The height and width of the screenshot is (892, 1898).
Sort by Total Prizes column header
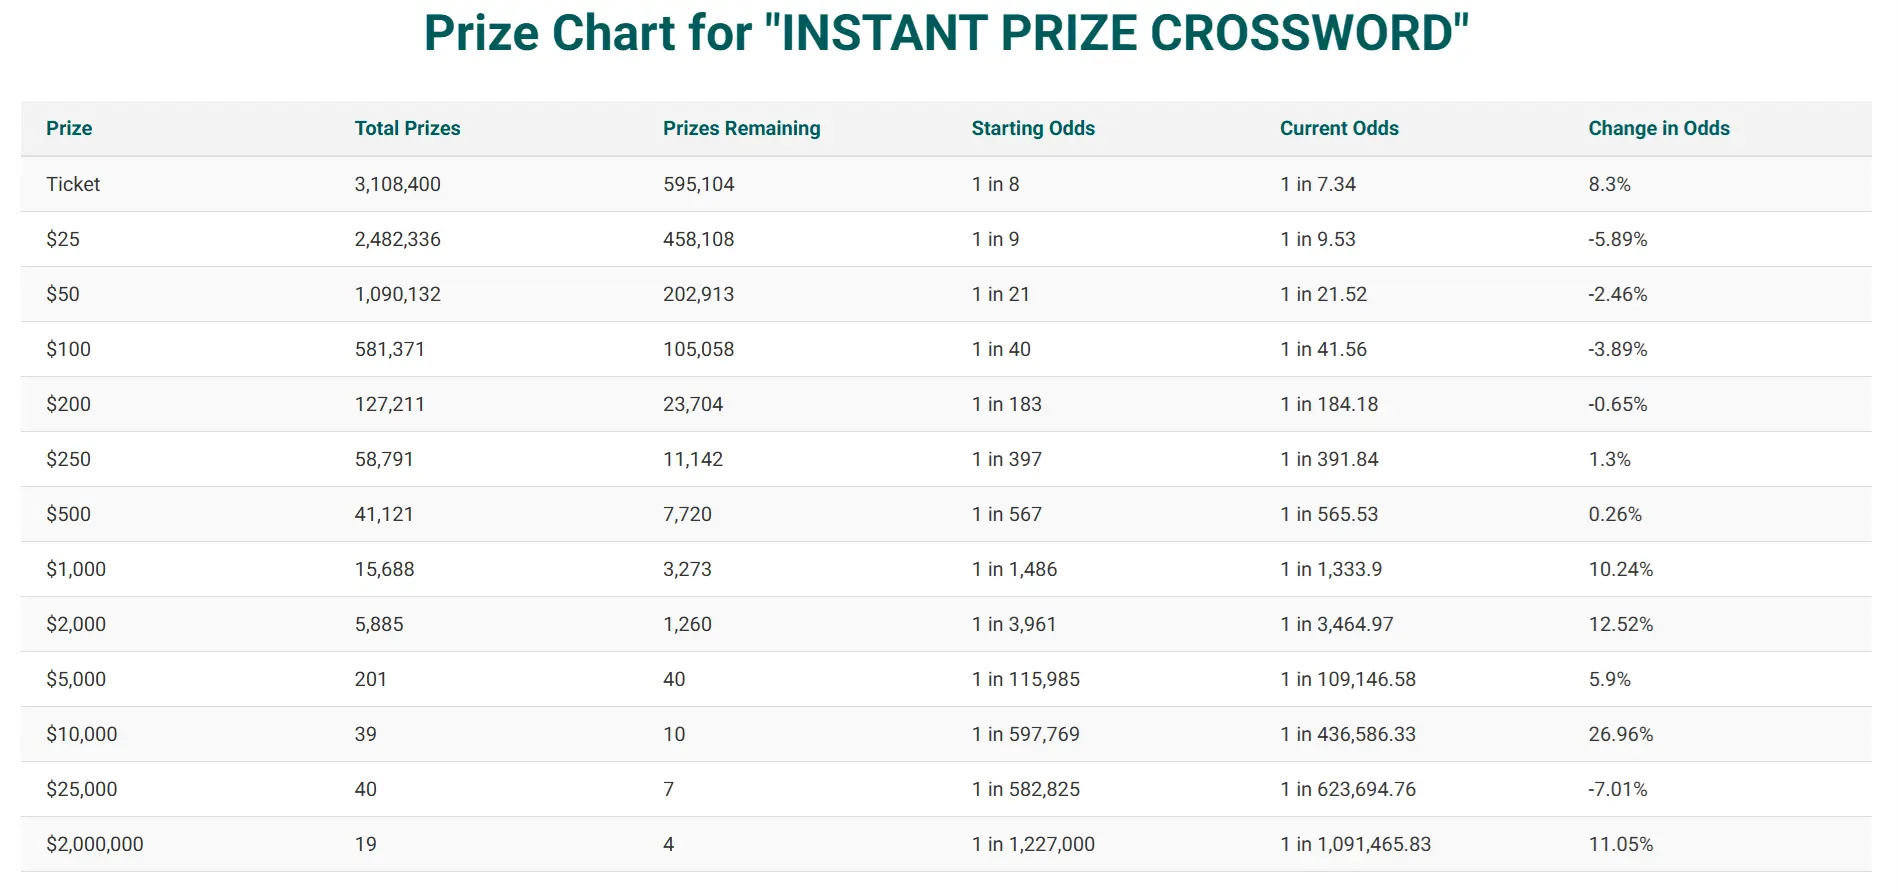(407, 128)
